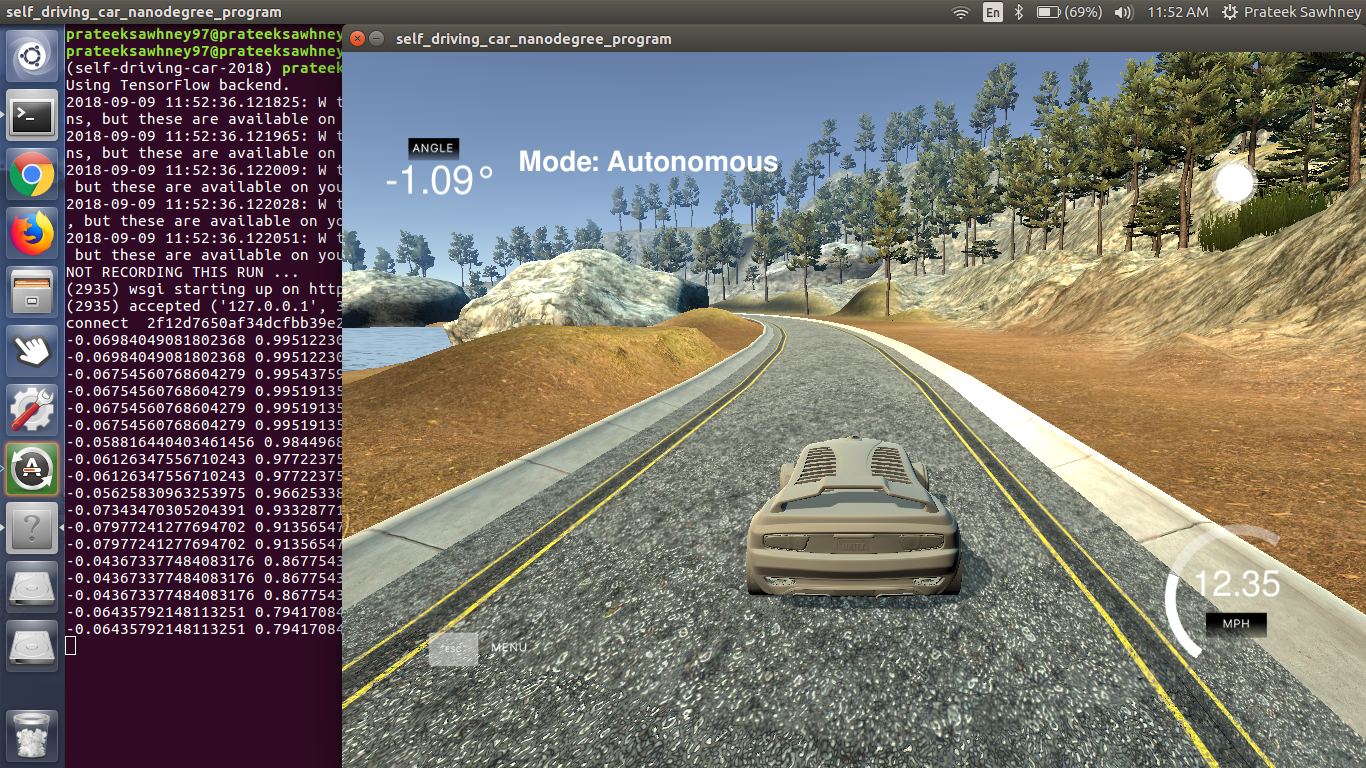Screen dimensions: 1366x768
Task: Open the Ubuntu Dash search launcher
Action: [32, 56]
